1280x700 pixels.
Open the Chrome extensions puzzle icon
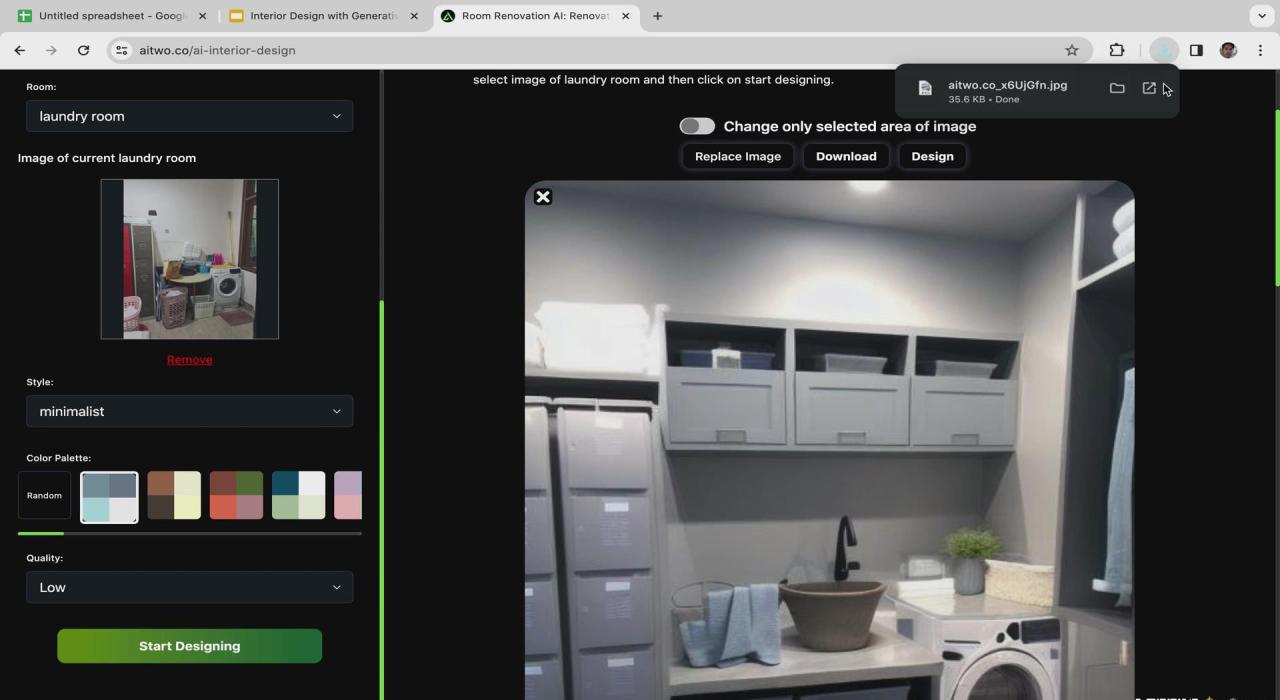(x=1117, y=50)
